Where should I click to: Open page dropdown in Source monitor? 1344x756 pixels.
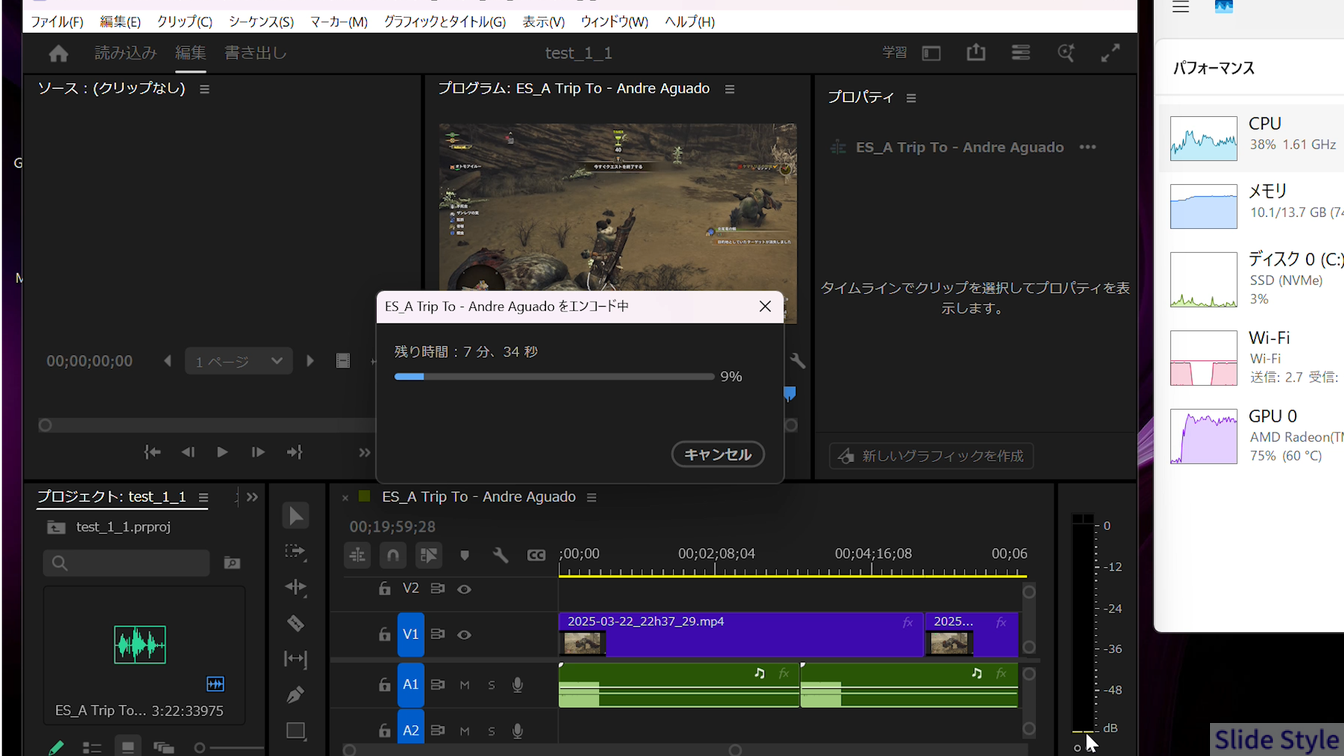[x=237, y=361]
